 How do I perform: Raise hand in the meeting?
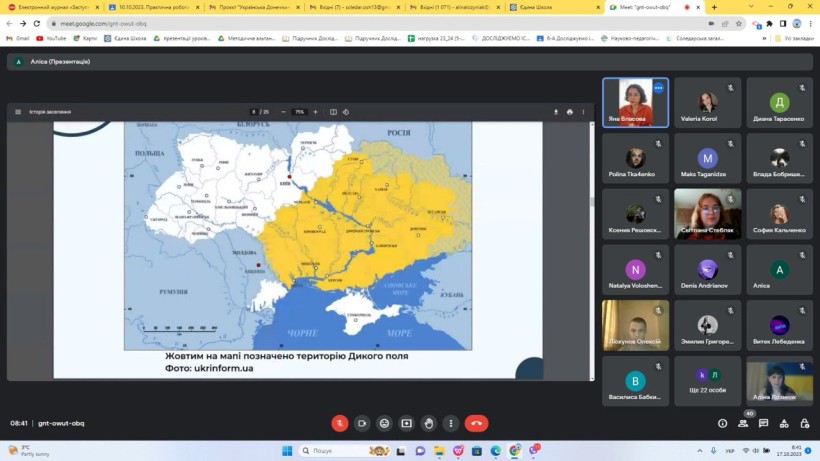pyautogui.click(x=428, y=423)
